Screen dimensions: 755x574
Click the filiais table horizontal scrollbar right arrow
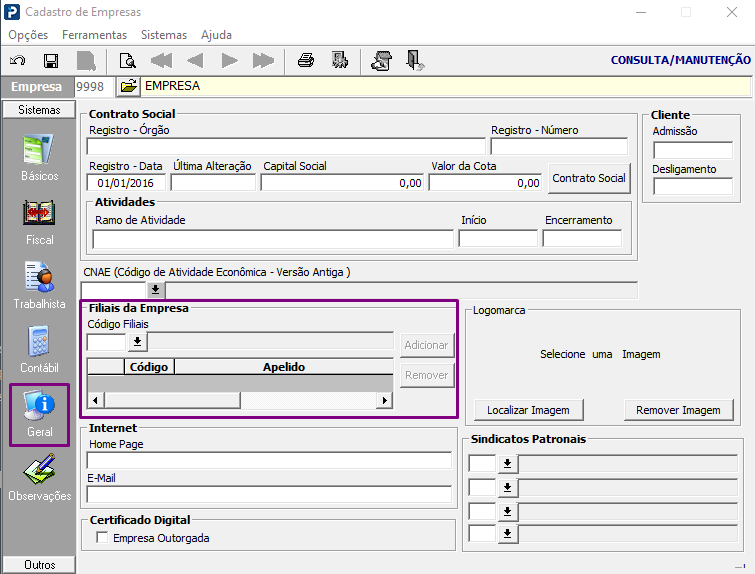tap(383, 400)
